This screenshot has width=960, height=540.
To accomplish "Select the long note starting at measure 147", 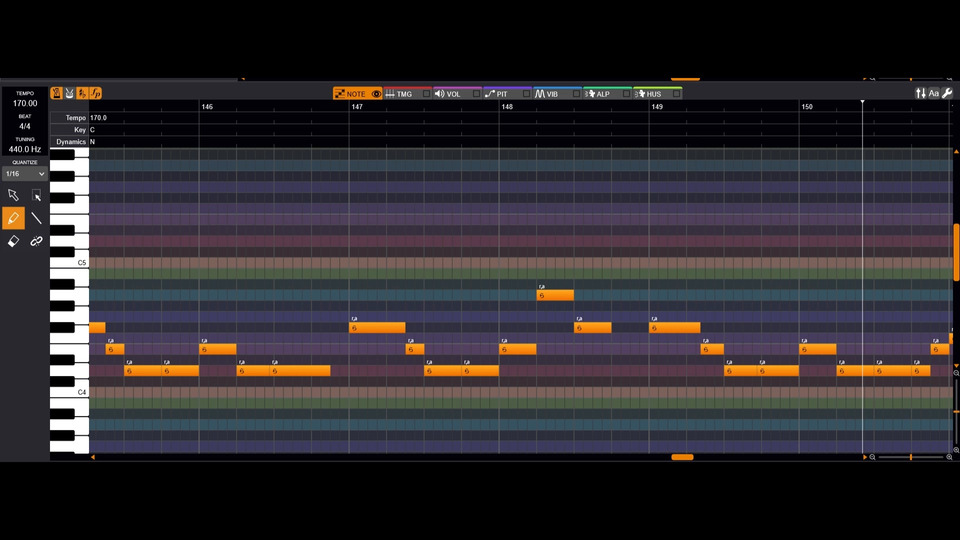I will (377, 328).
